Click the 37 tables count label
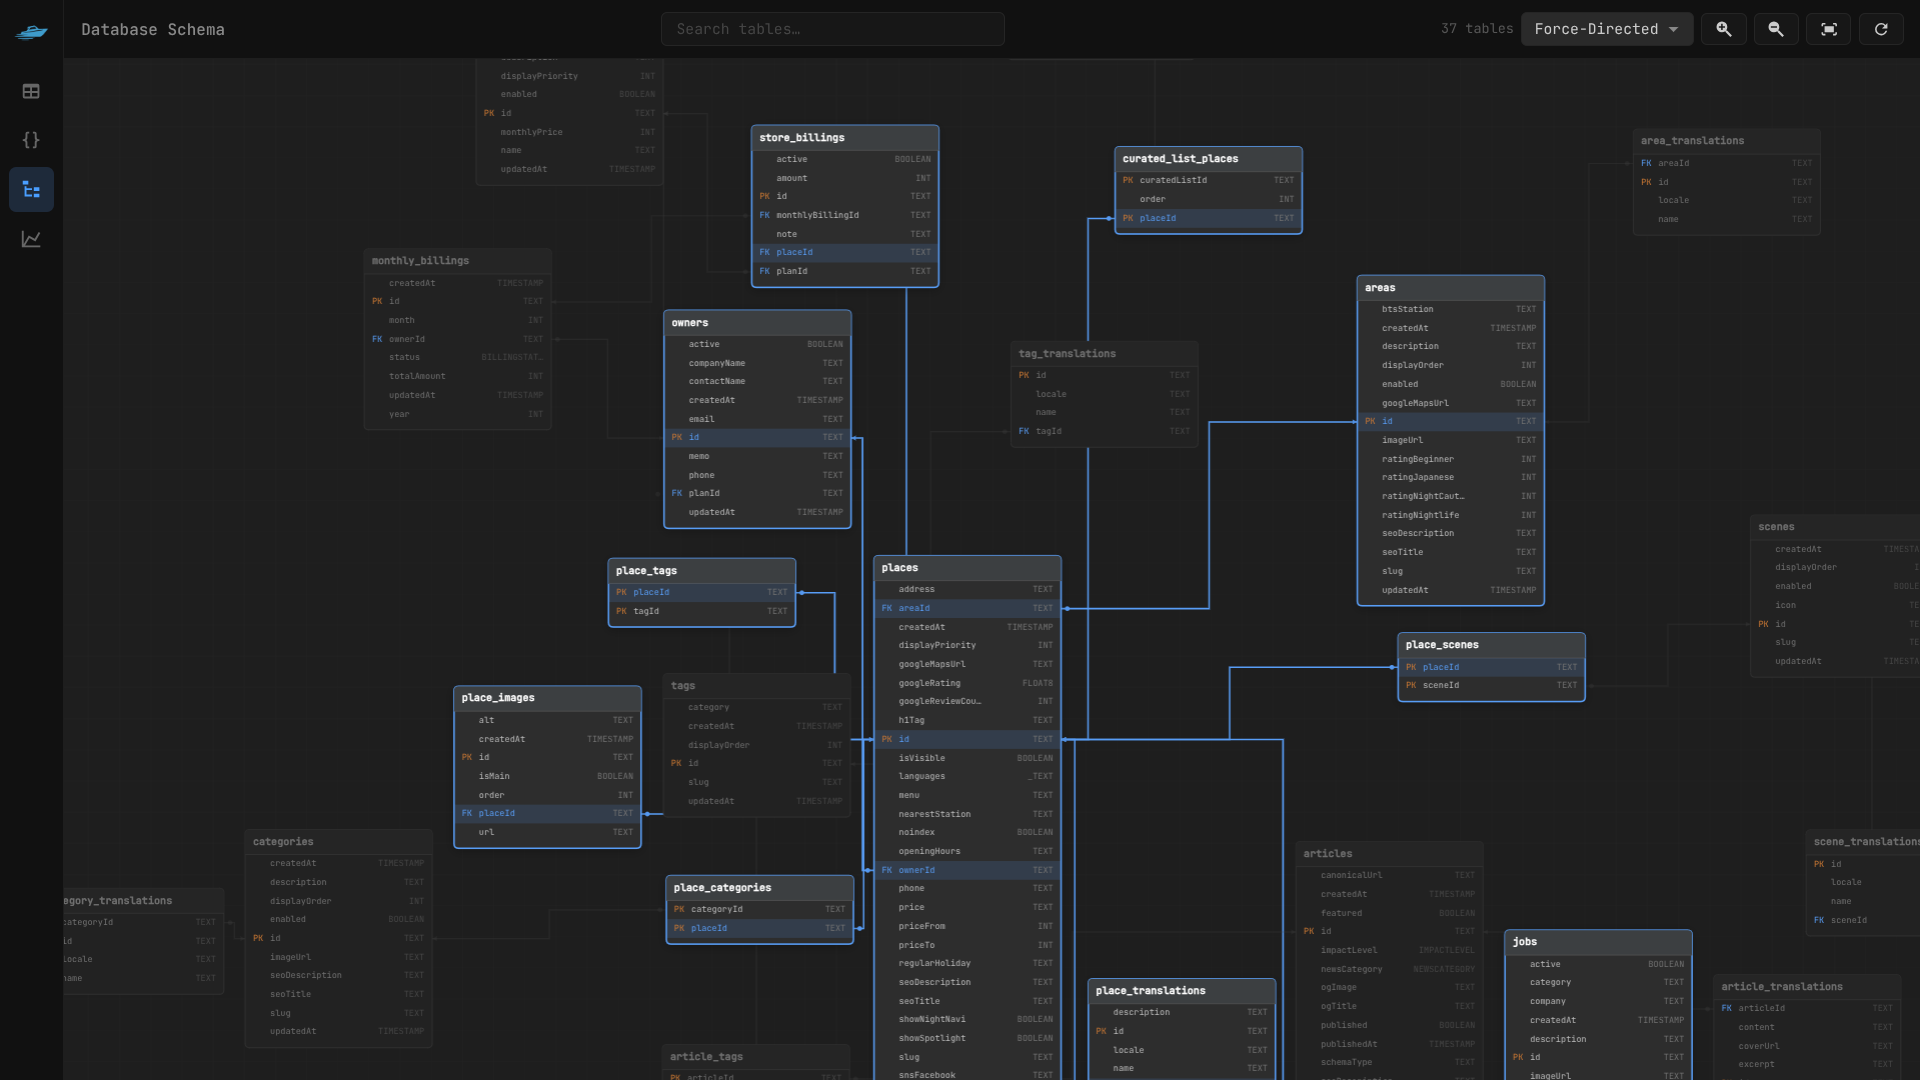This screenshot has height=1080, width=1920. [1477, 29]
